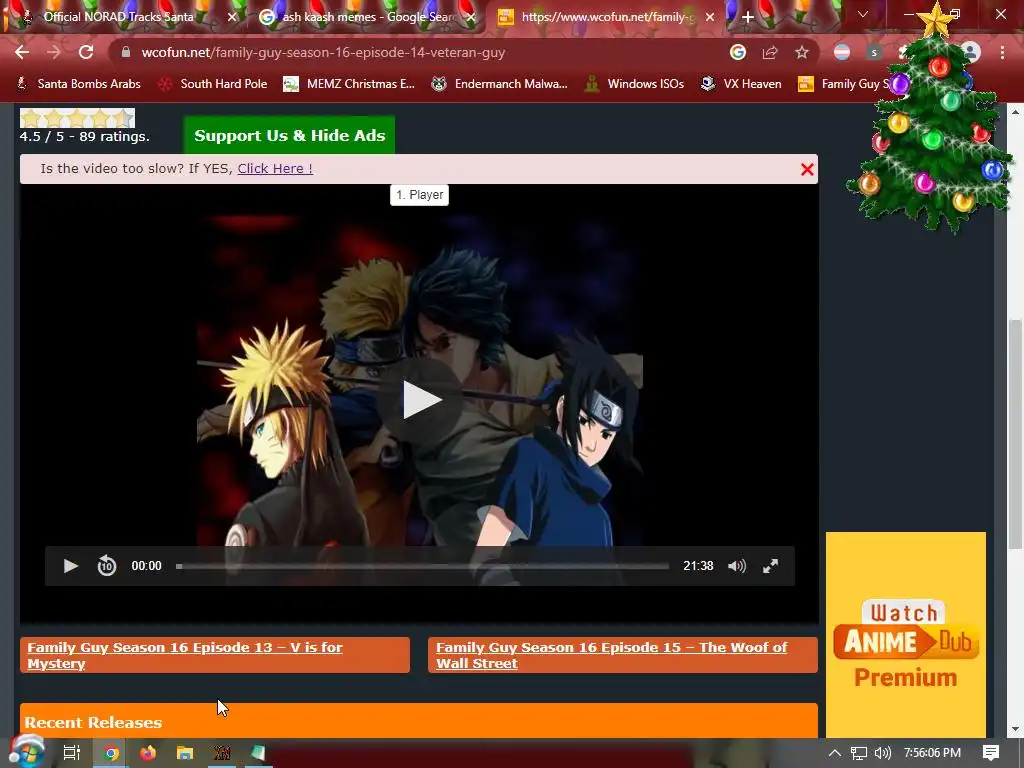Screen dimensions: 1024x768
Task: Open a new browser tab
Action: click(748, 17)
